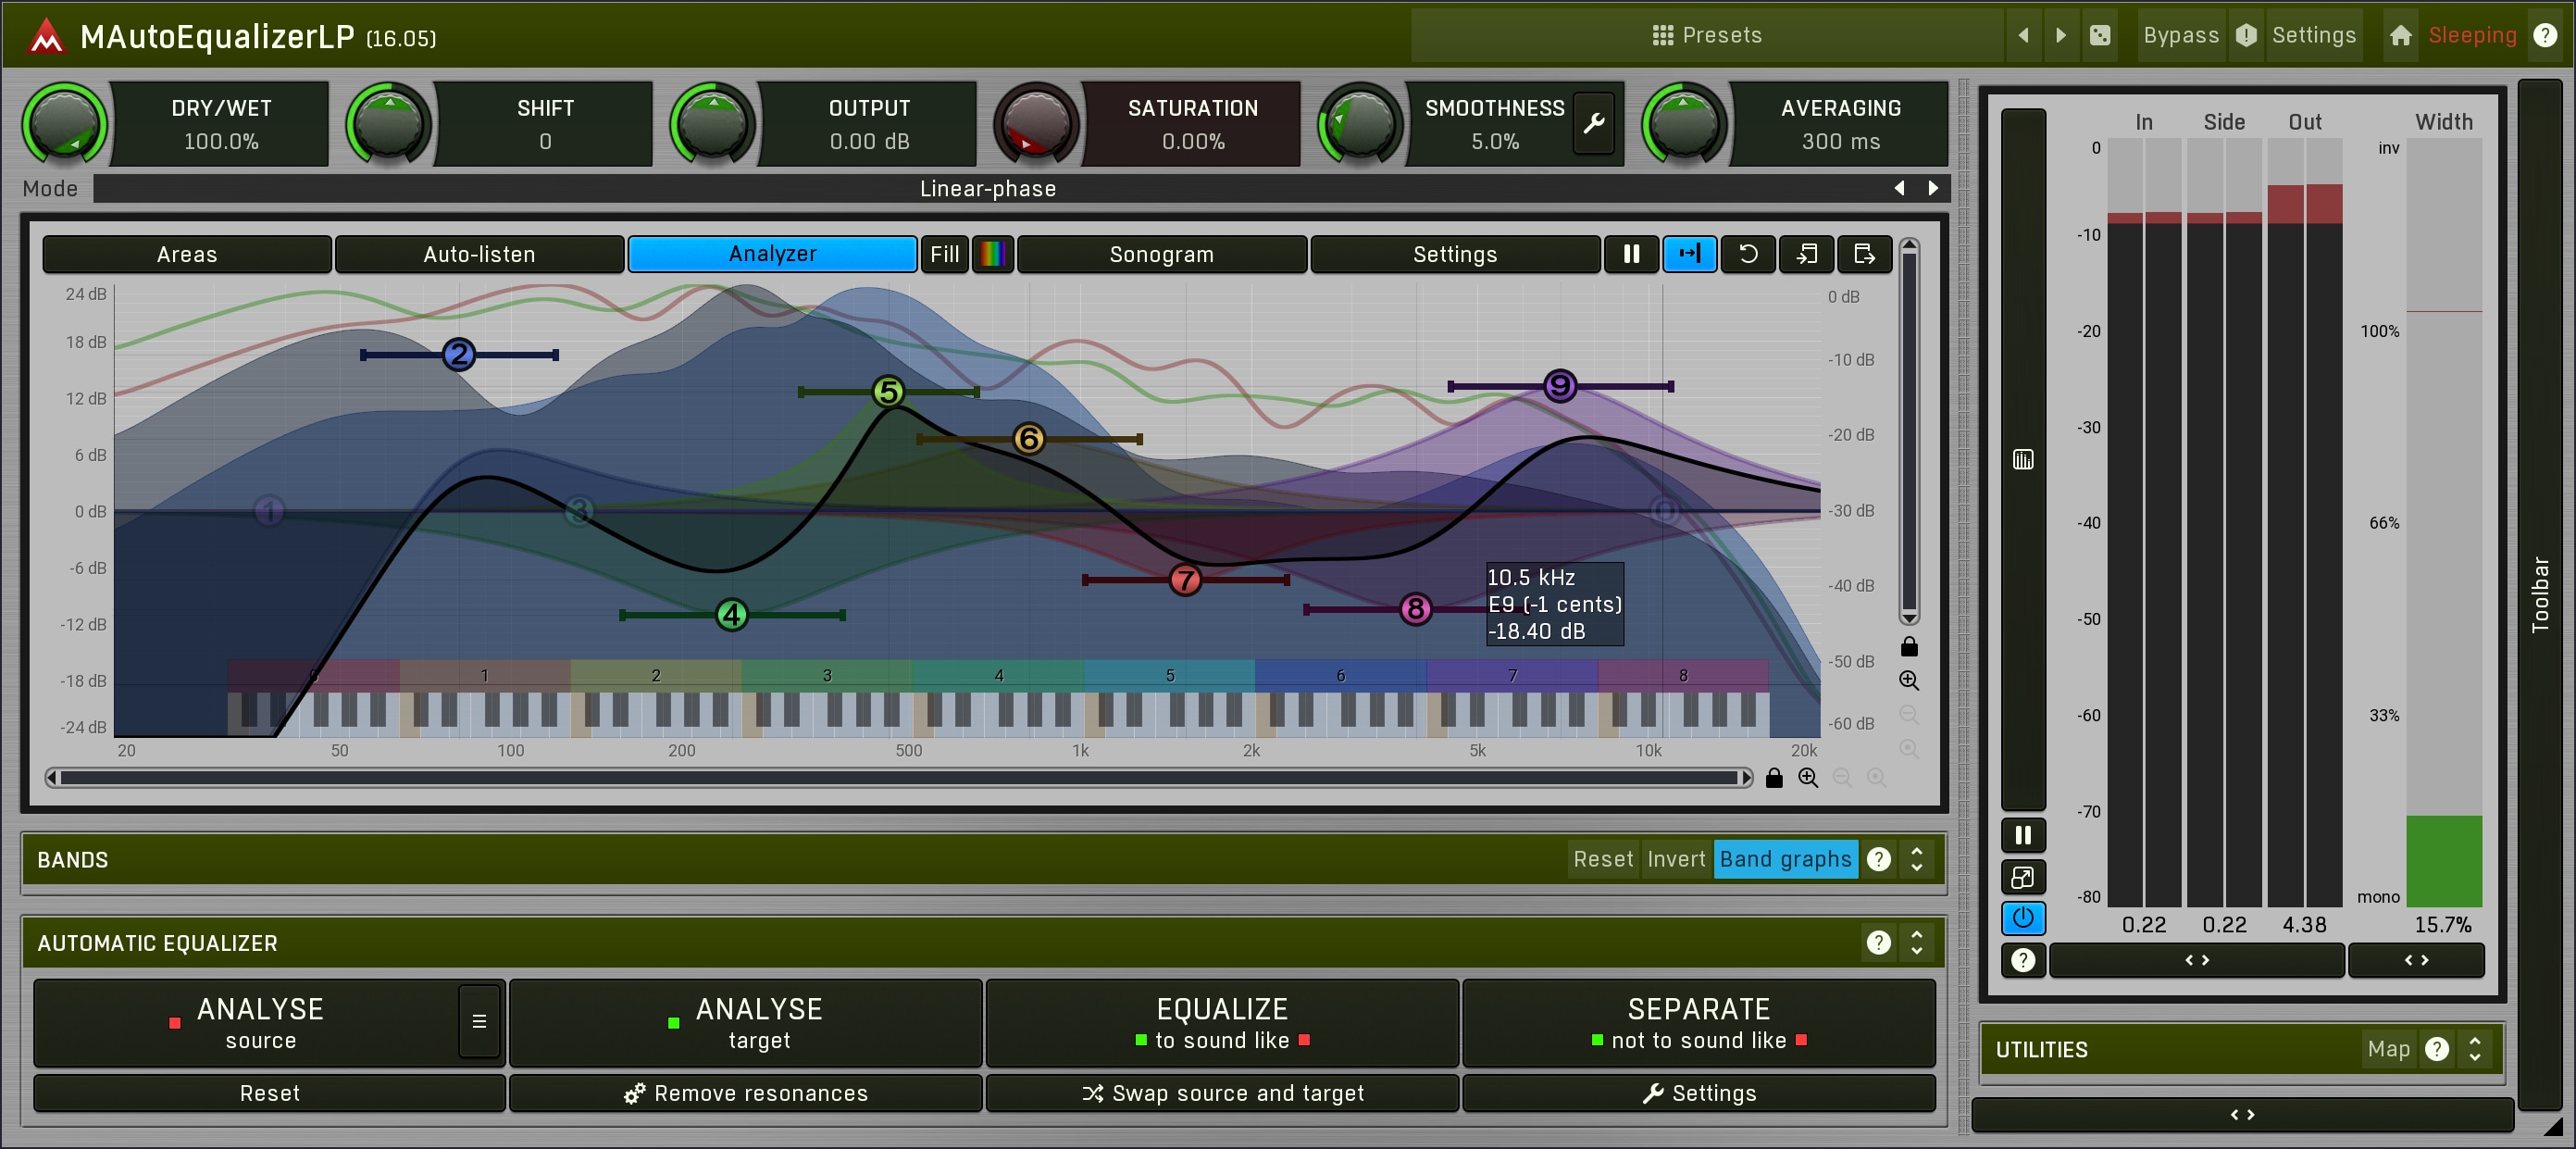Open the title-bar Settings menu
This screenshot has width=2576, height=1149.
click(2313, 36)
